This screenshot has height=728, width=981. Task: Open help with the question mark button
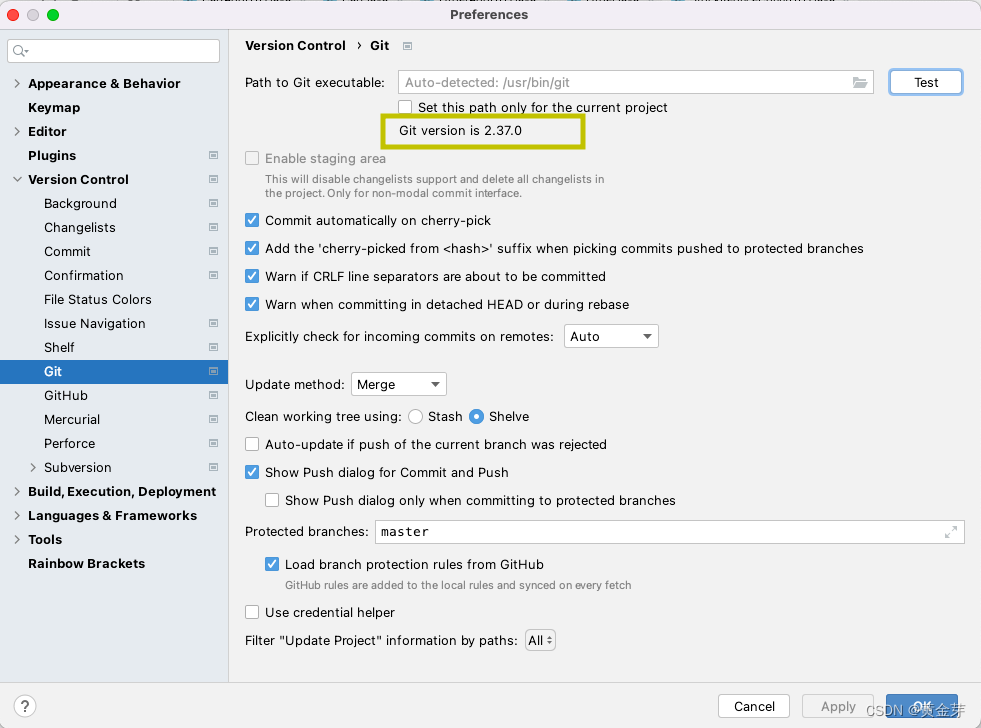pyautogui.click(x=24, y=706)
